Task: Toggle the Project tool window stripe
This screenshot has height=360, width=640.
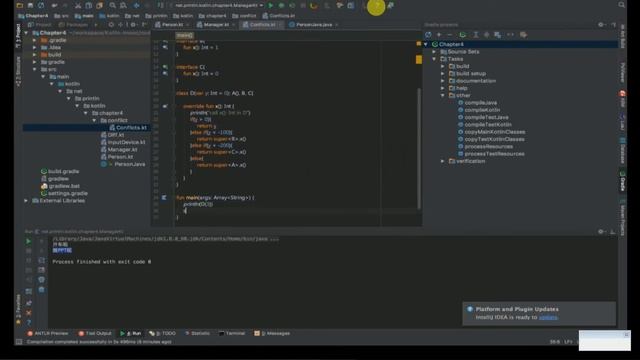Action: pos(18,36)
